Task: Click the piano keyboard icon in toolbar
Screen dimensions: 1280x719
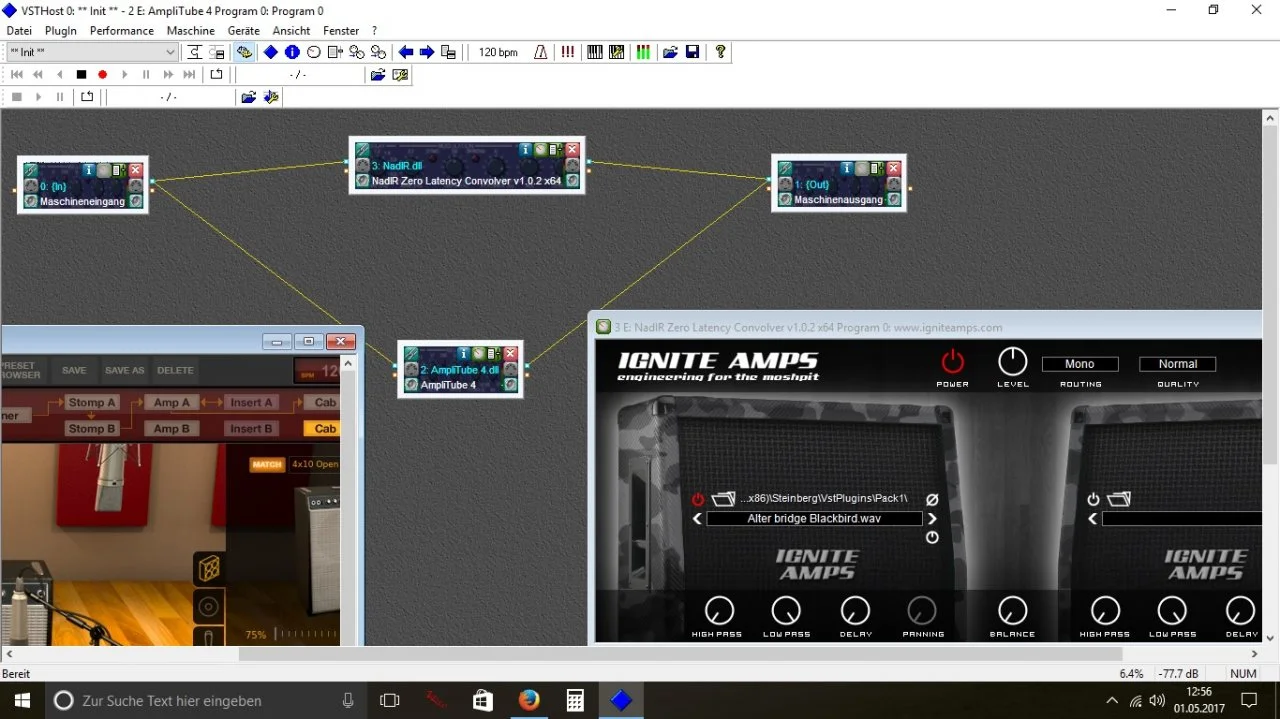Action: [595, 52]
